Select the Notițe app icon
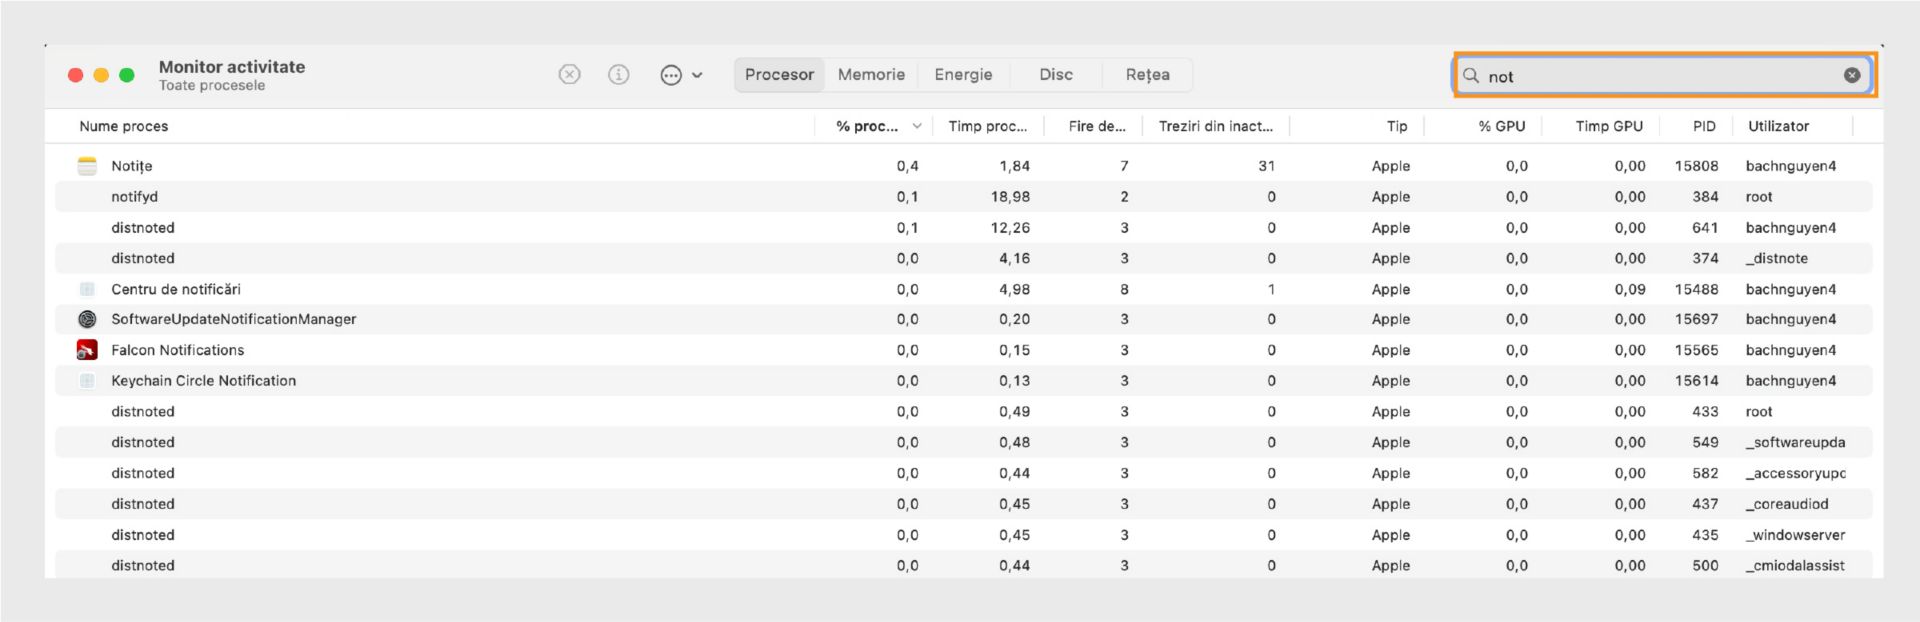 [88, 166]
